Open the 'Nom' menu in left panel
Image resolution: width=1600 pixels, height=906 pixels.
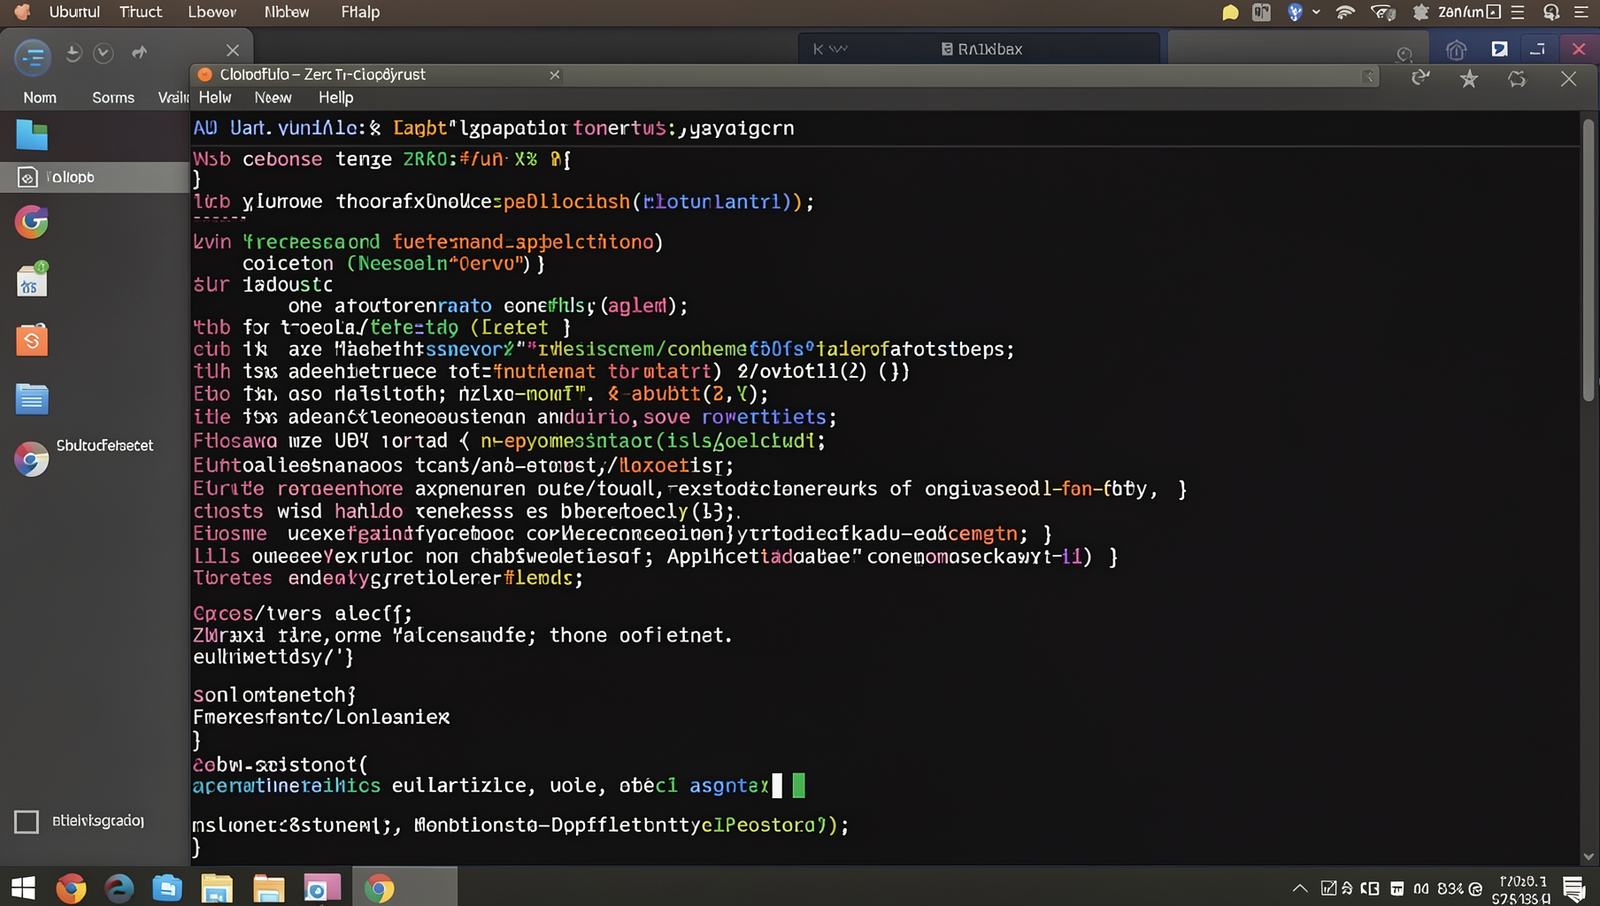point(40,97)
